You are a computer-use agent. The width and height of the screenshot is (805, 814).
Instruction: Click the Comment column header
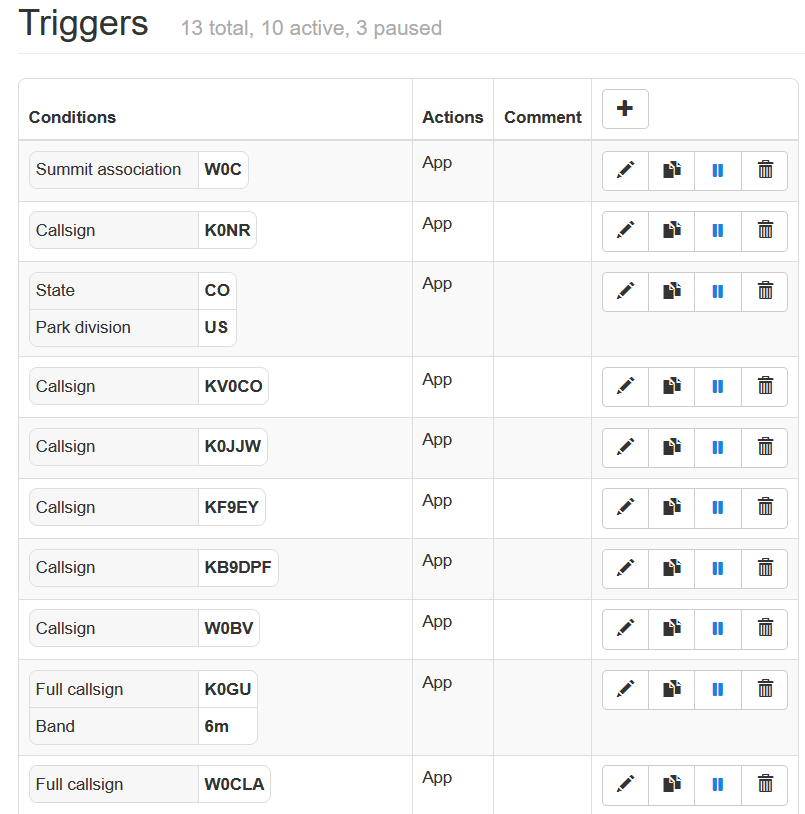(x=542, y=117)
